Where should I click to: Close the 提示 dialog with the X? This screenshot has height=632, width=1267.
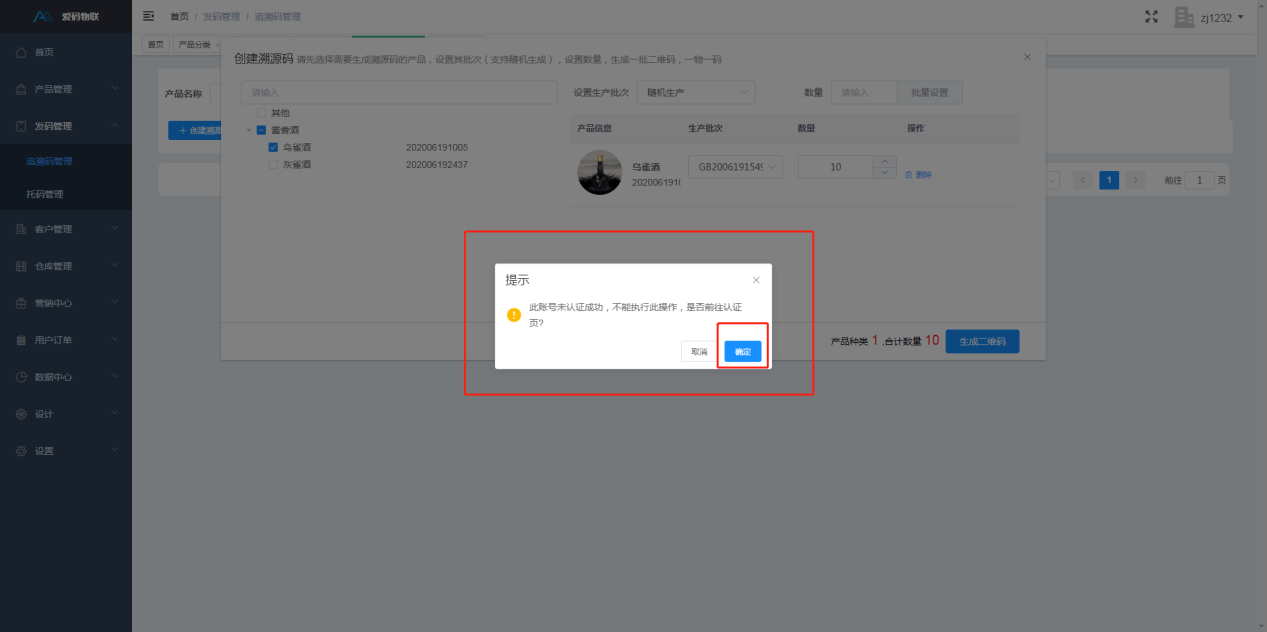pos(756,280)
